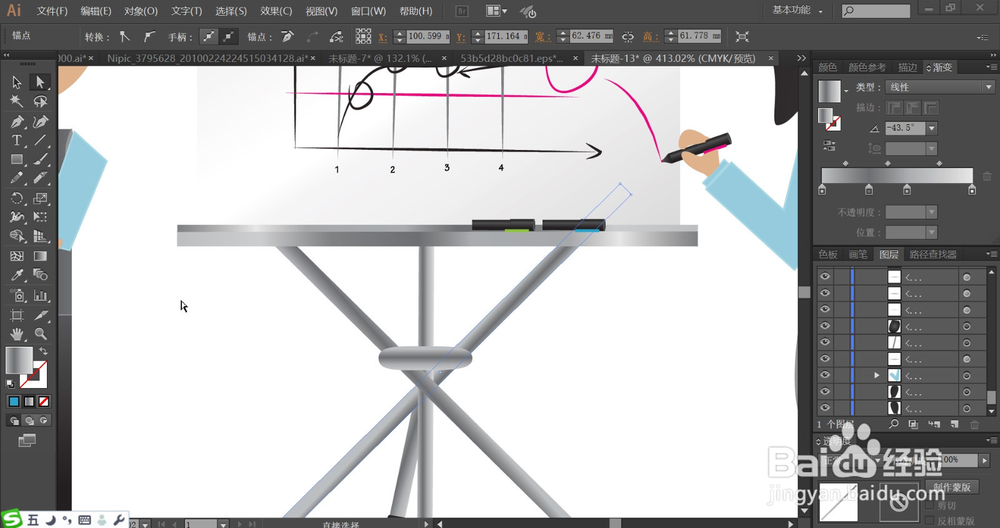Switch to the 路径查找器 panel tab
1000x528 pixels.
933,254
